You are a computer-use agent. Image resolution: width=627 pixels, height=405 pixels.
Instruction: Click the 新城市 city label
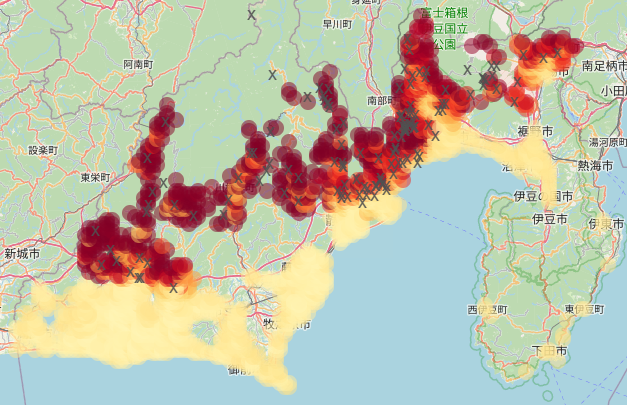pyautogui.click(x=22, y=254)
